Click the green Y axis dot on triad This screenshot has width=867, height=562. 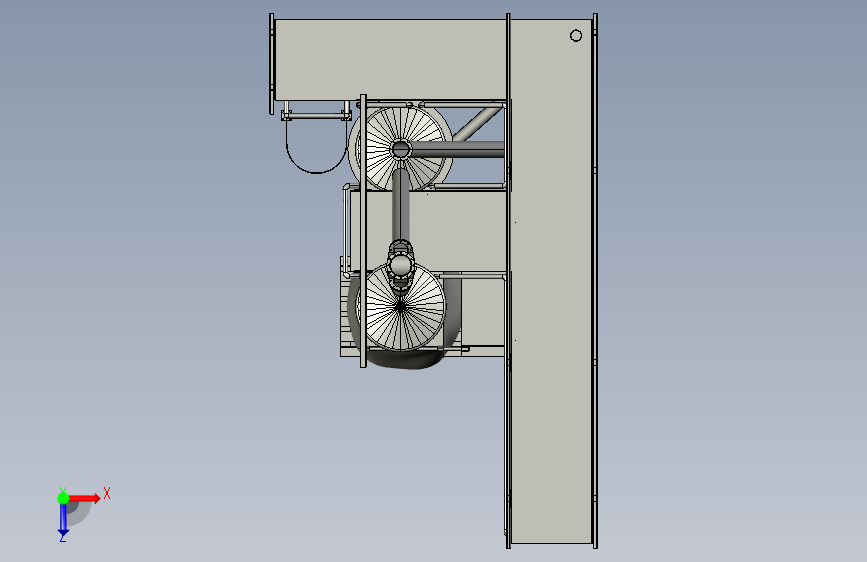(x=63, y=498)
